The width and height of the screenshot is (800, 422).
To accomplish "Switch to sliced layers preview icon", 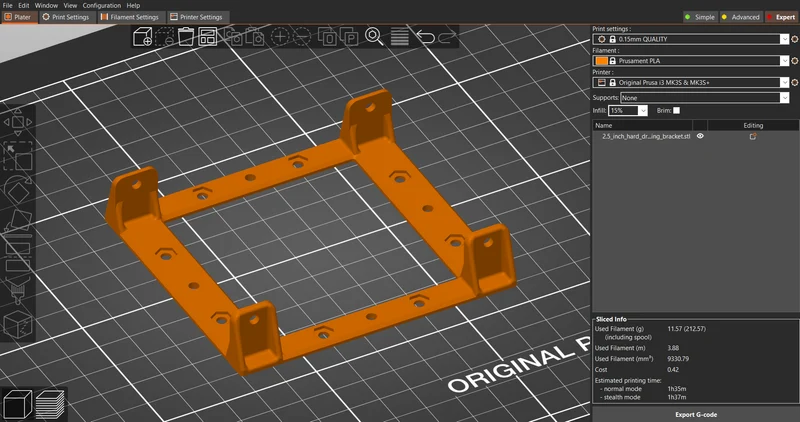I will (50, 404).
